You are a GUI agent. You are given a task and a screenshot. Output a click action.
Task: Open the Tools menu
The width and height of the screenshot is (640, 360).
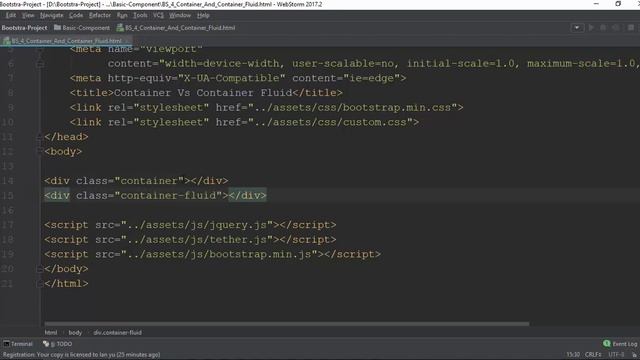[x=140, y=16]
